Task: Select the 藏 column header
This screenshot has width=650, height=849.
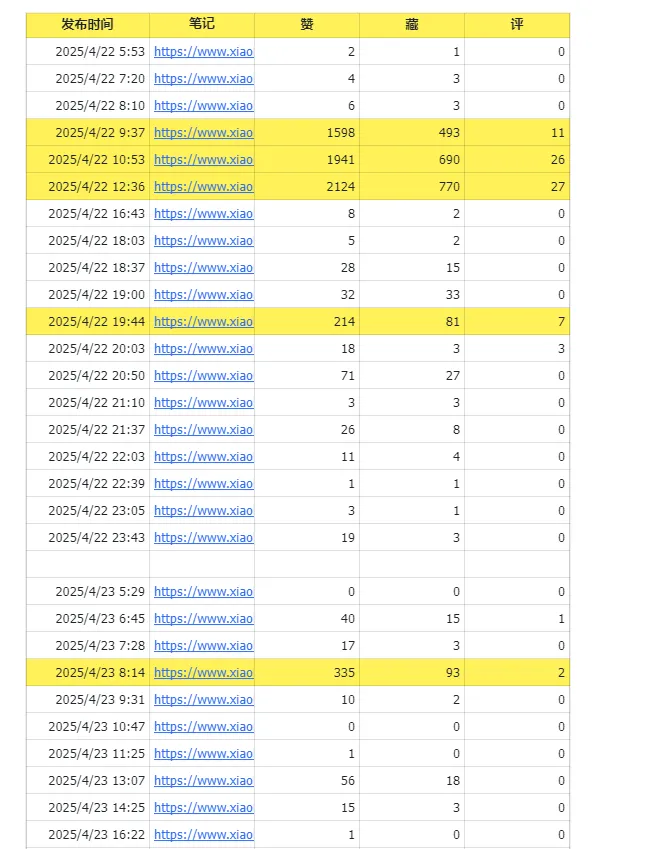Action: point(412,24)
